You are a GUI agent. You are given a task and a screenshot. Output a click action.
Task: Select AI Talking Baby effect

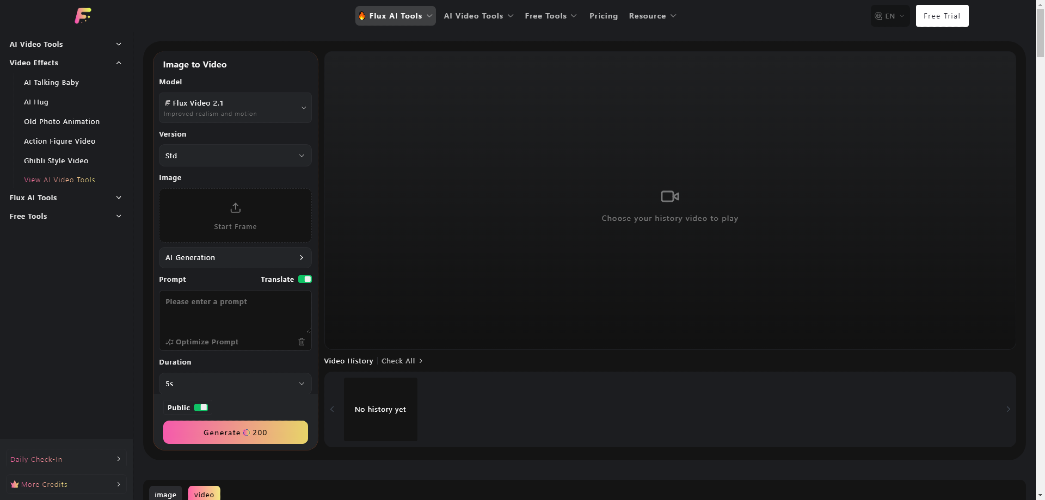51,83
